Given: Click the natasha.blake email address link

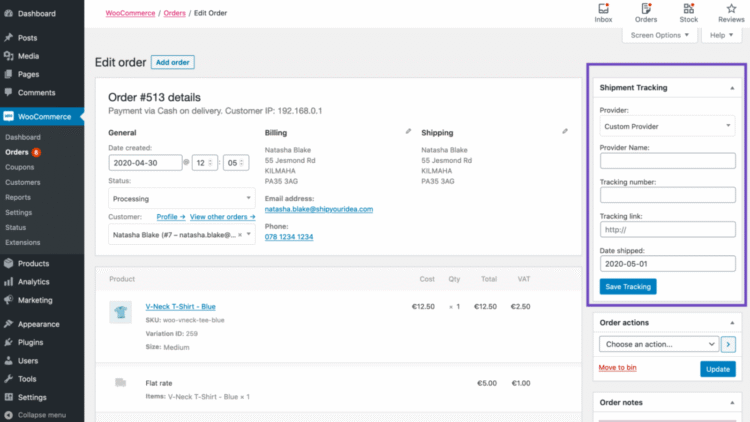Looking at the screenshot, I should pyautogui.click(x=319, y=209).
